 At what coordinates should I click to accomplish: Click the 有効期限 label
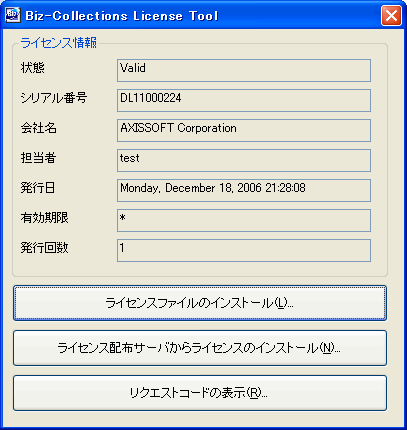coord(44,218)
